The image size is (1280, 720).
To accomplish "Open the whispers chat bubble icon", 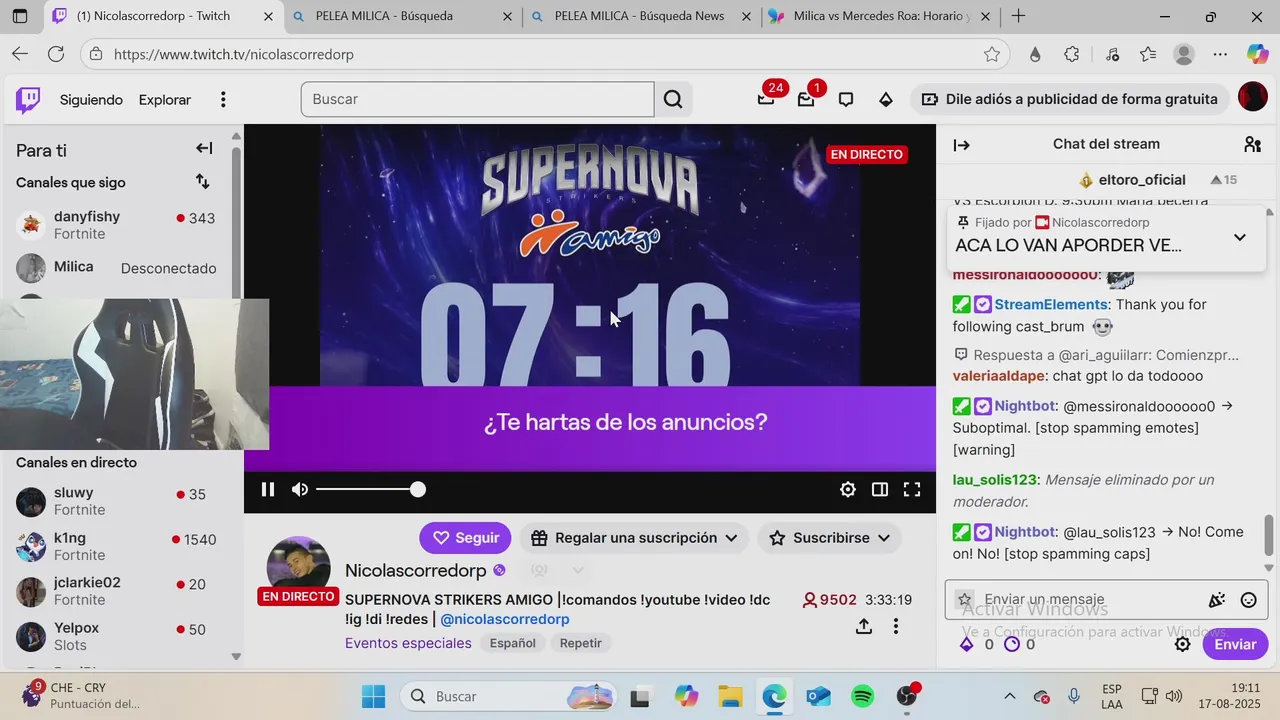I will click(846, 99).
